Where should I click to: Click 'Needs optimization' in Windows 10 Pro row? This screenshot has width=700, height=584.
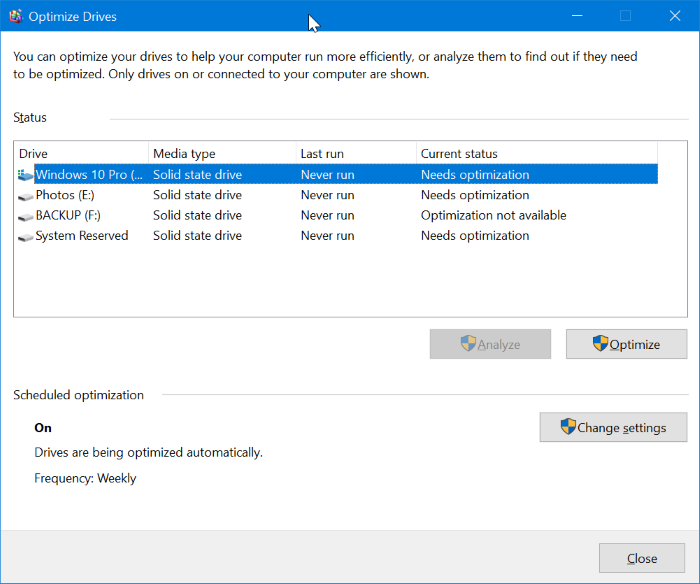[475, 175]
